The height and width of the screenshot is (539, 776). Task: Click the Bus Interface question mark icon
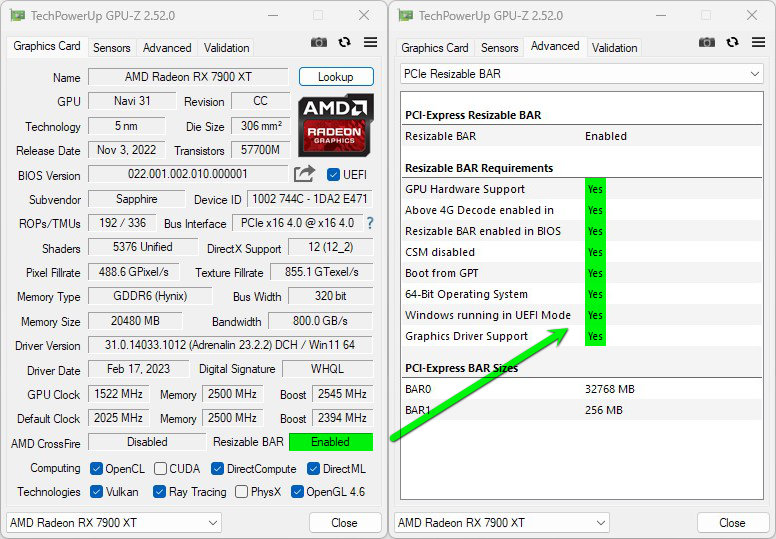(370, 223)
